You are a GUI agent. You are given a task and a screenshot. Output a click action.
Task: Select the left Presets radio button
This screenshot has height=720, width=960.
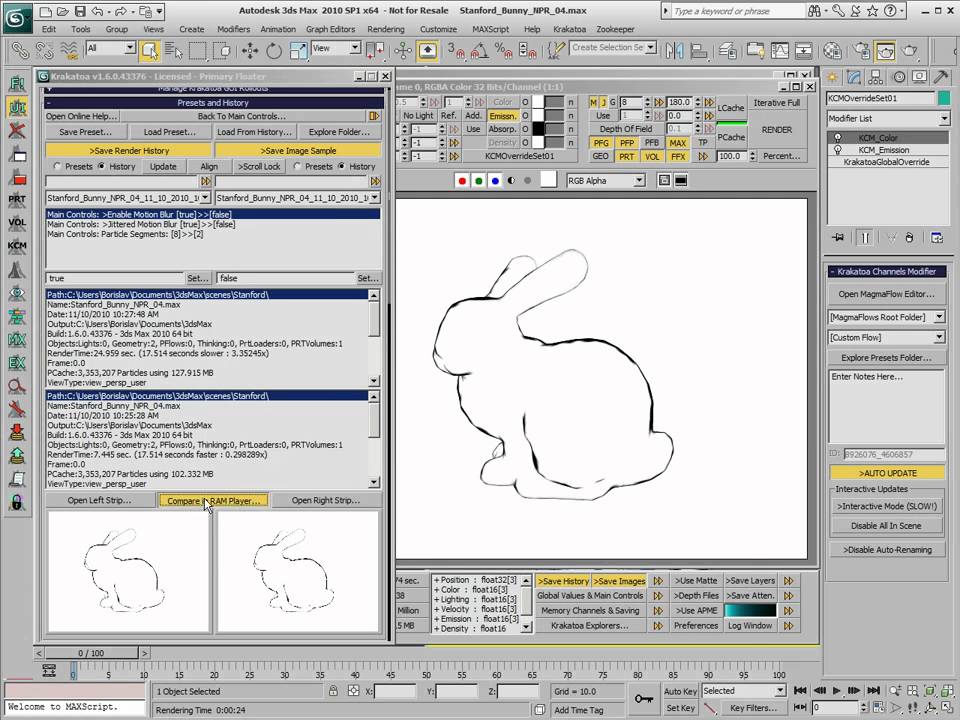(x=57, y=167)
